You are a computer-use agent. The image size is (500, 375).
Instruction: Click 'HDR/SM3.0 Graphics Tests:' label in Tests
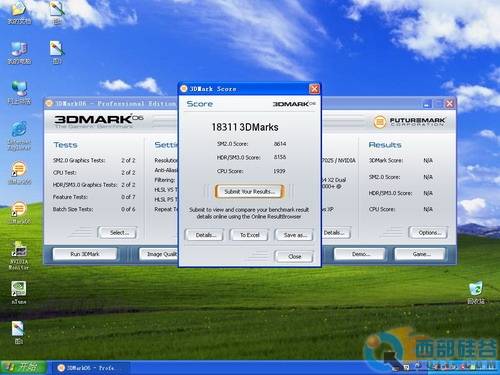(x=85, y=185)
